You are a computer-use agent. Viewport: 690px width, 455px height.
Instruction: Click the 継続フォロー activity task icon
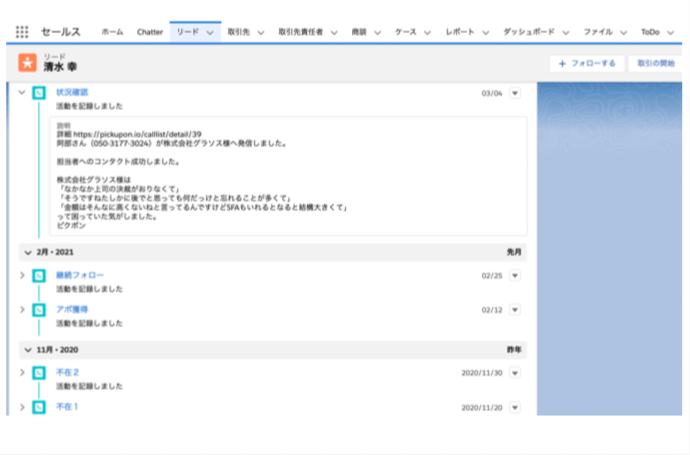[x=38, y=275]
